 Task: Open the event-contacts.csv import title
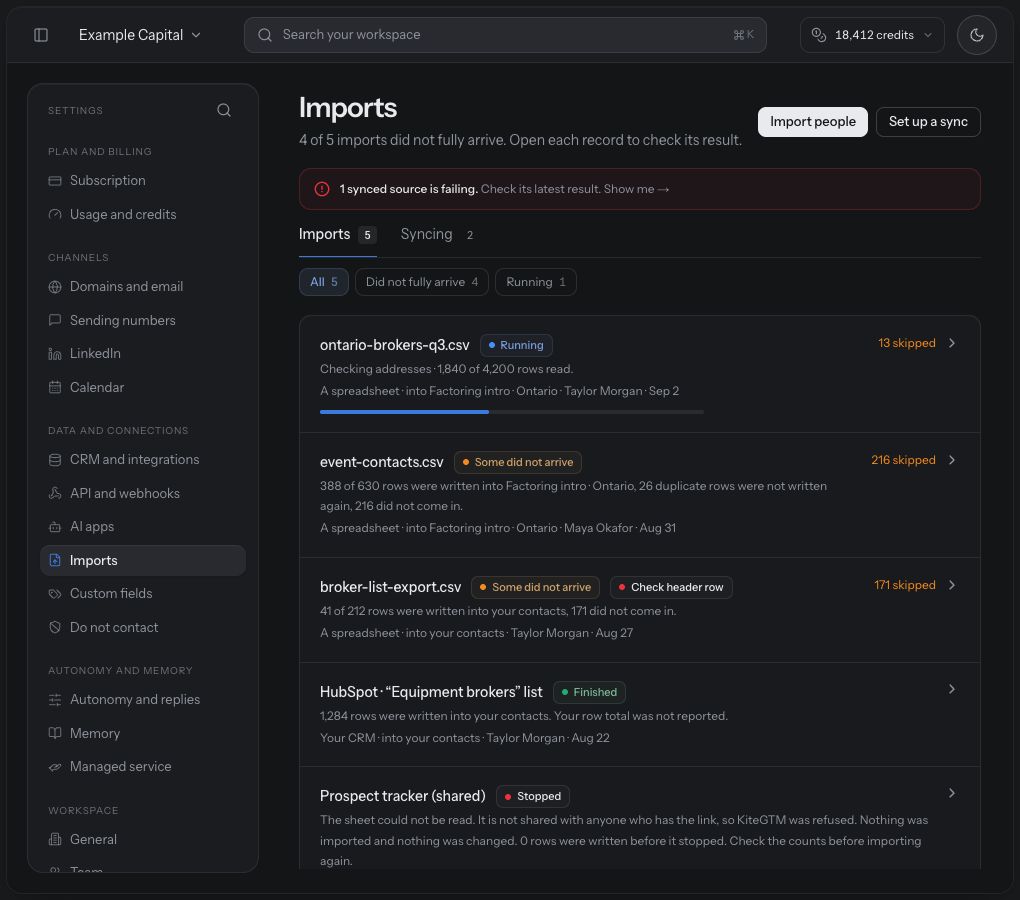tap(381, 462)
